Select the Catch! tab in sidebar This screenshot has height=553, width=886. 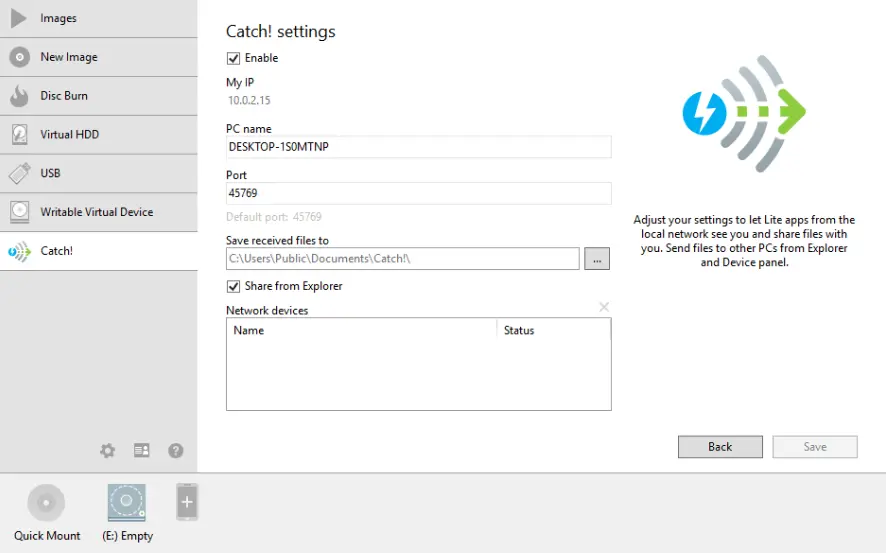coord(56,251)
